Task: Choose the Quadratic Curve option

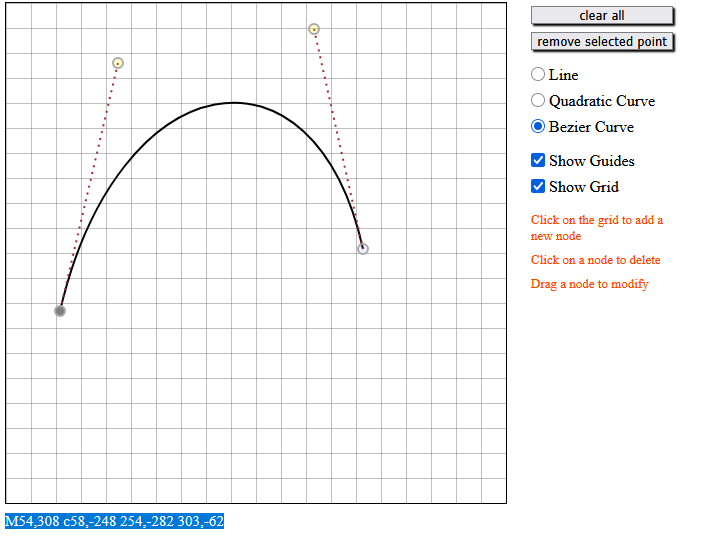Action: coord(538,101)
